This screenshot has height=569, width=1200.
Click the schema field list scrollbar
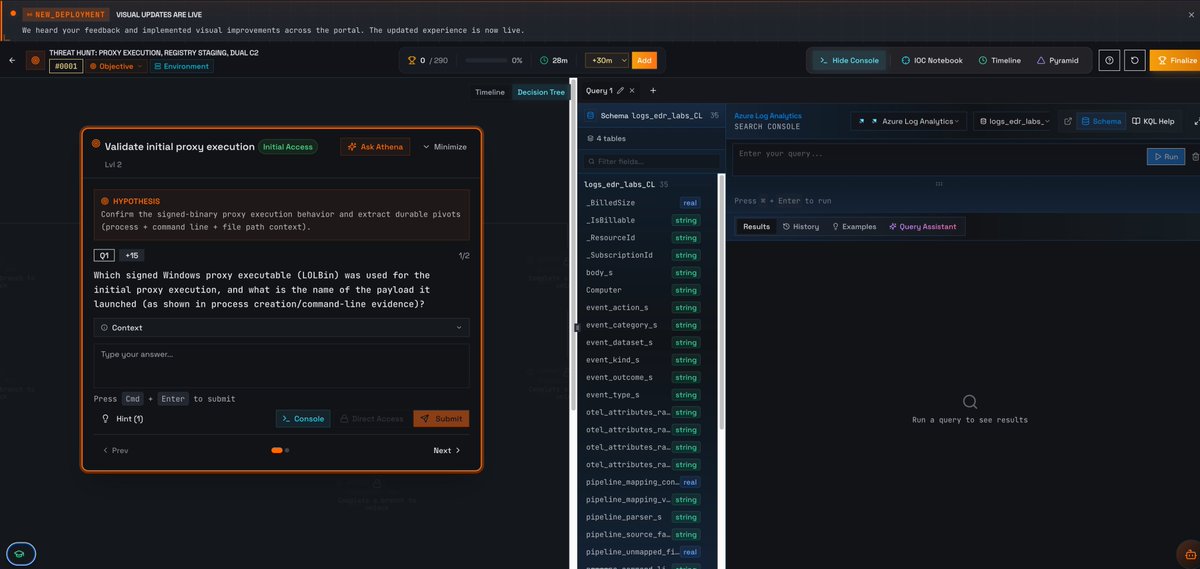[x=721, y=300]
